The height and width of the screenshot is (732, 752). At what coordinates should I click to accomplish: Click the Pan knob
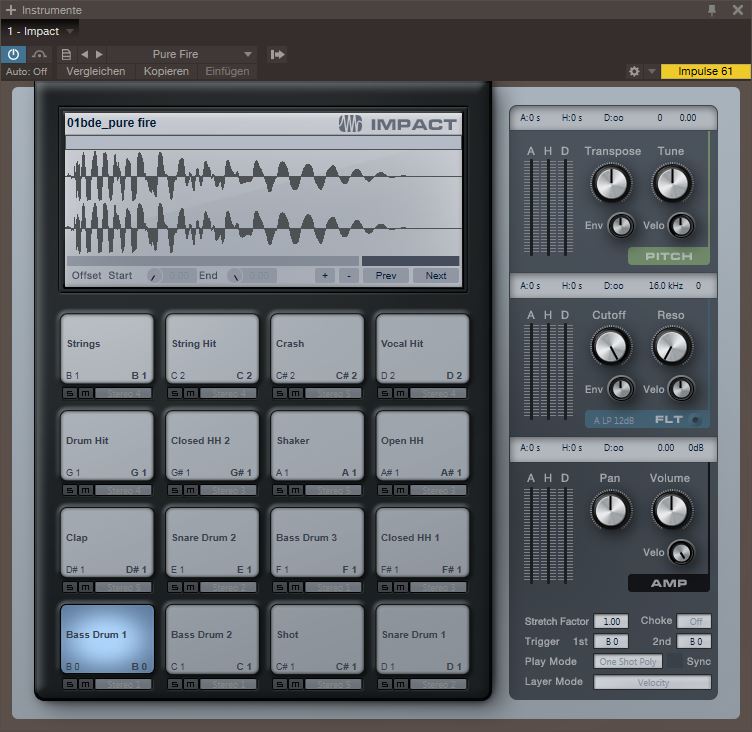tap(611, 510)
